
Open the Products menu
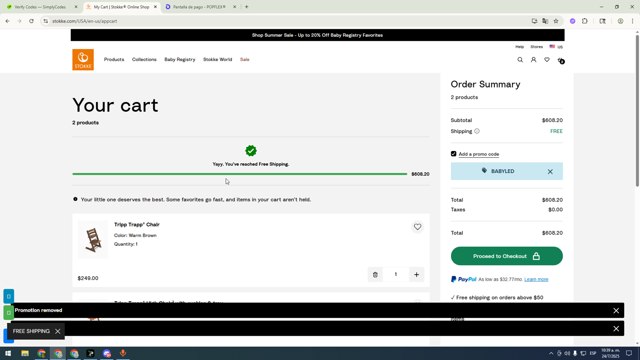point(114,60)
